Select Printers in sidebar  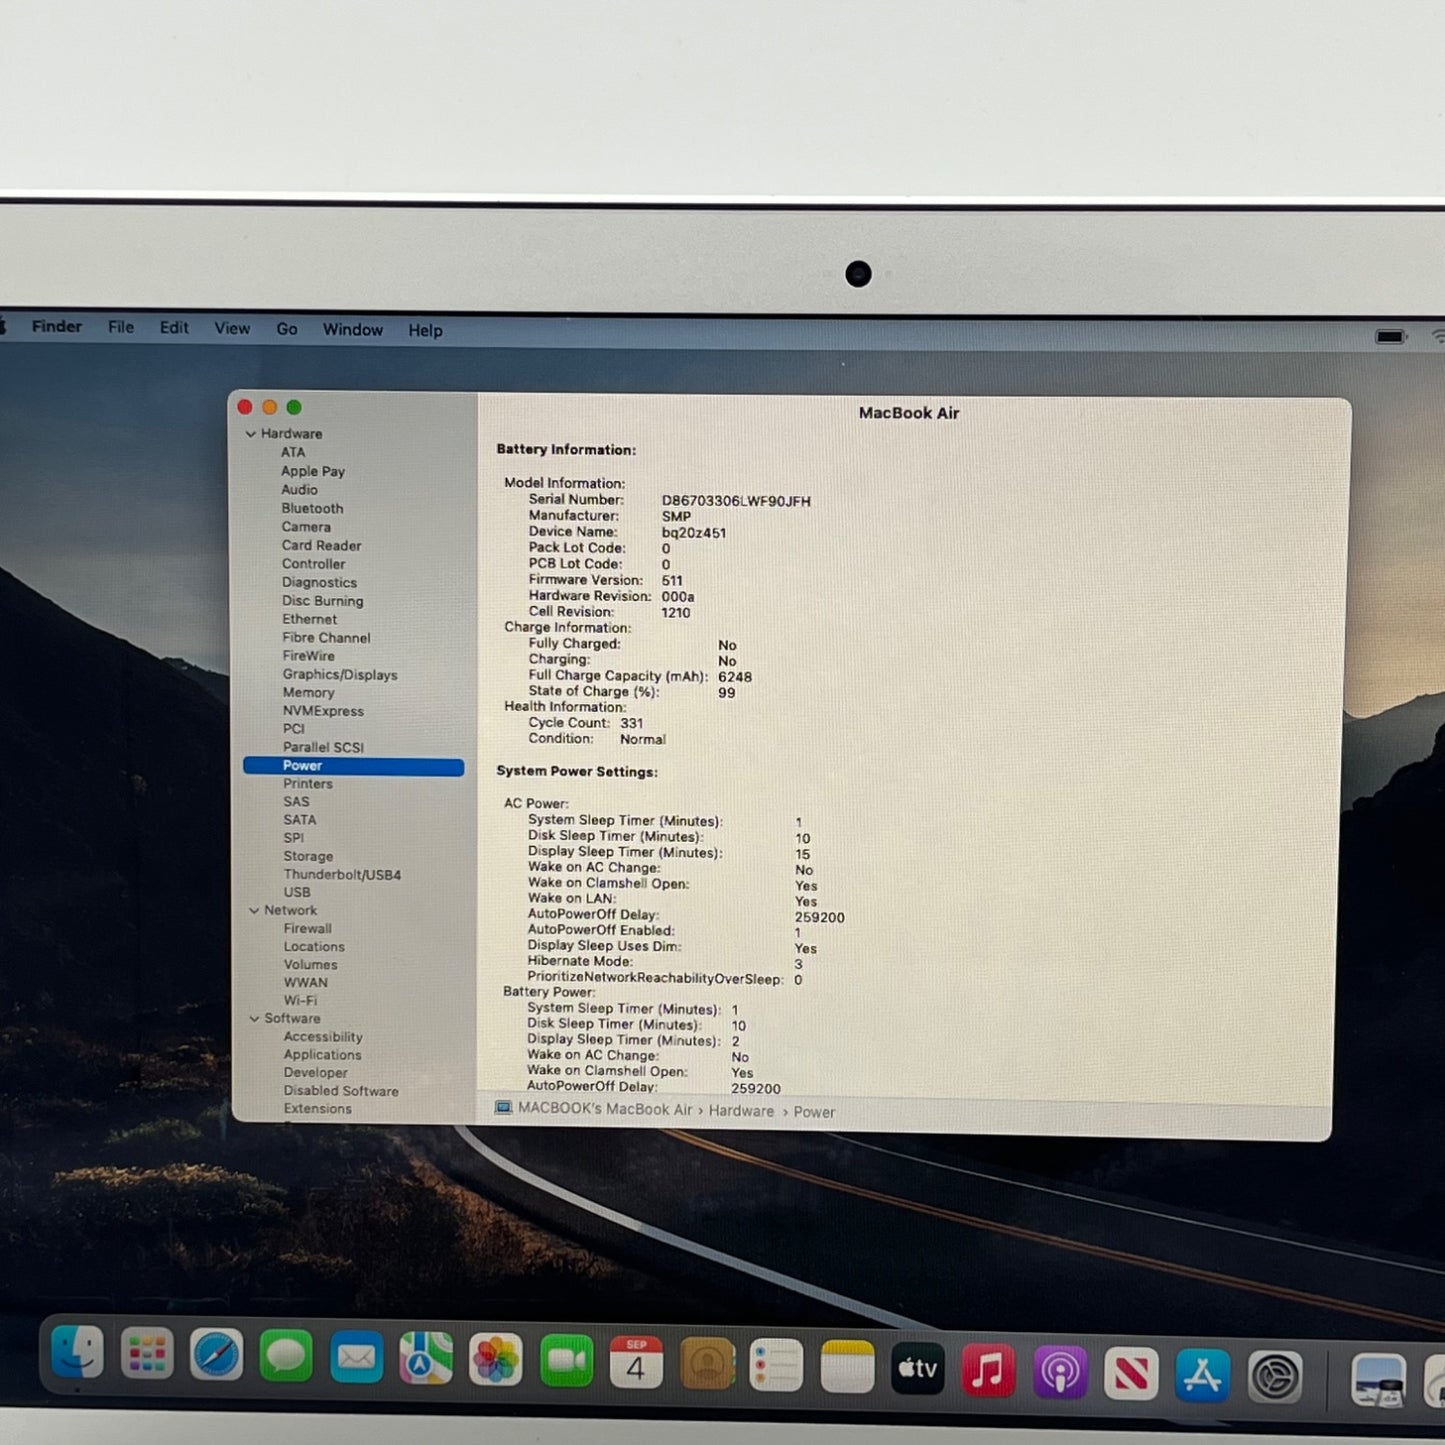pos(308,784)
